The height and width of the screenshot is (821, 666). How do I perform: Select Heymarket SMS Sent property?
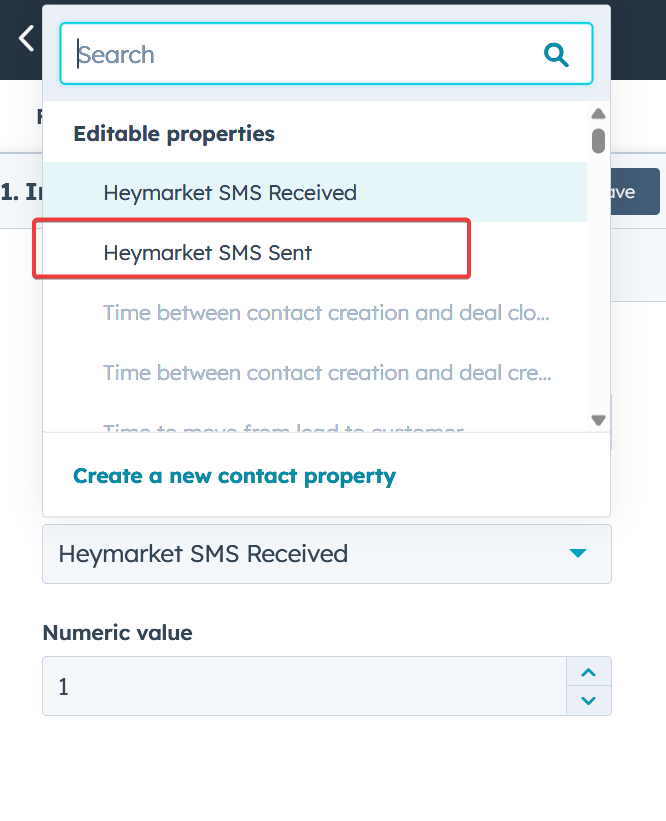point(208,253)
